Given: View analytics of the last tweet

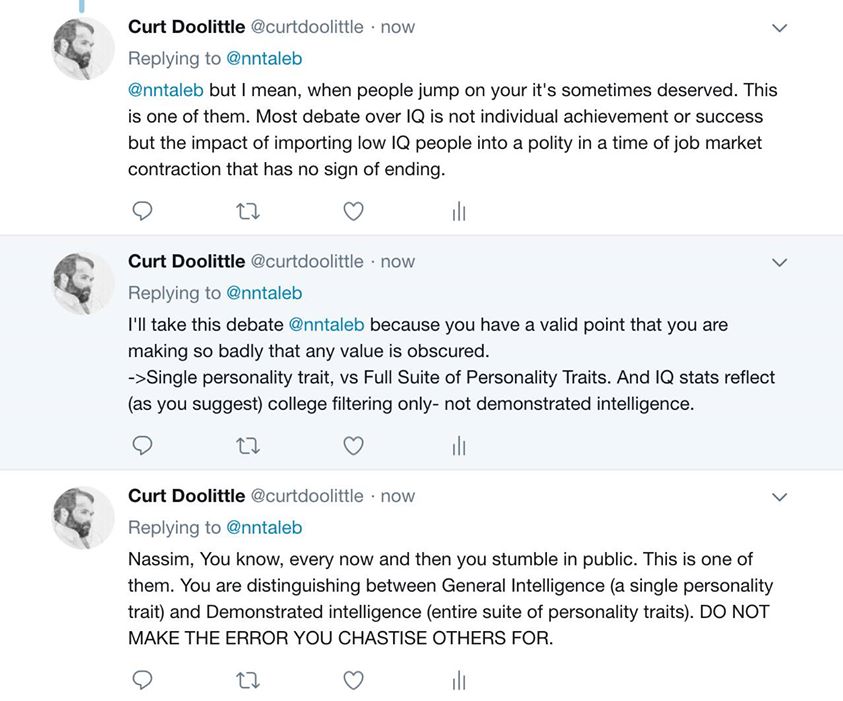Looking at the screenshot, I should tap(459, 680).
